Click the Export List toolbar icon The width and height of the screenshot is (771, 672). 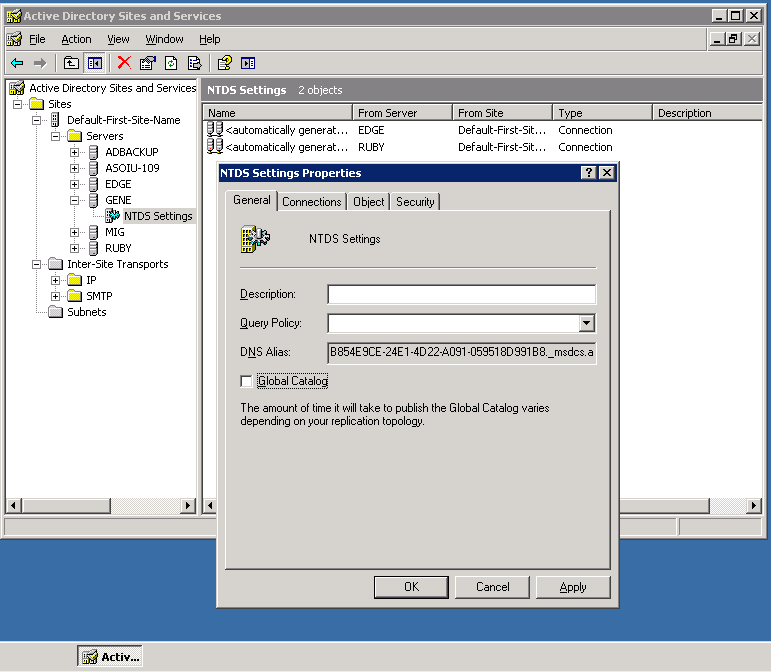[x=194, y=63]
